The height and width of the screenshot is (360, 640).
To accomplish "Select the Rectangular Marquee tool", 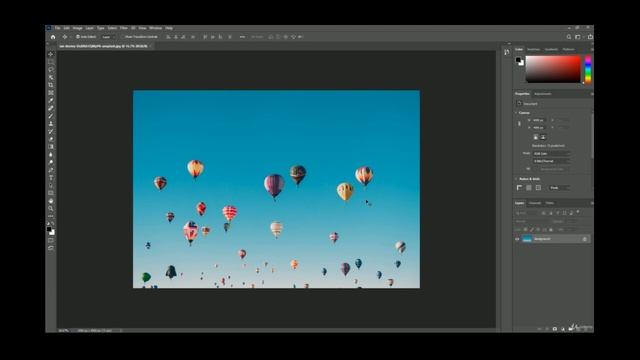I will coord(51,62).
